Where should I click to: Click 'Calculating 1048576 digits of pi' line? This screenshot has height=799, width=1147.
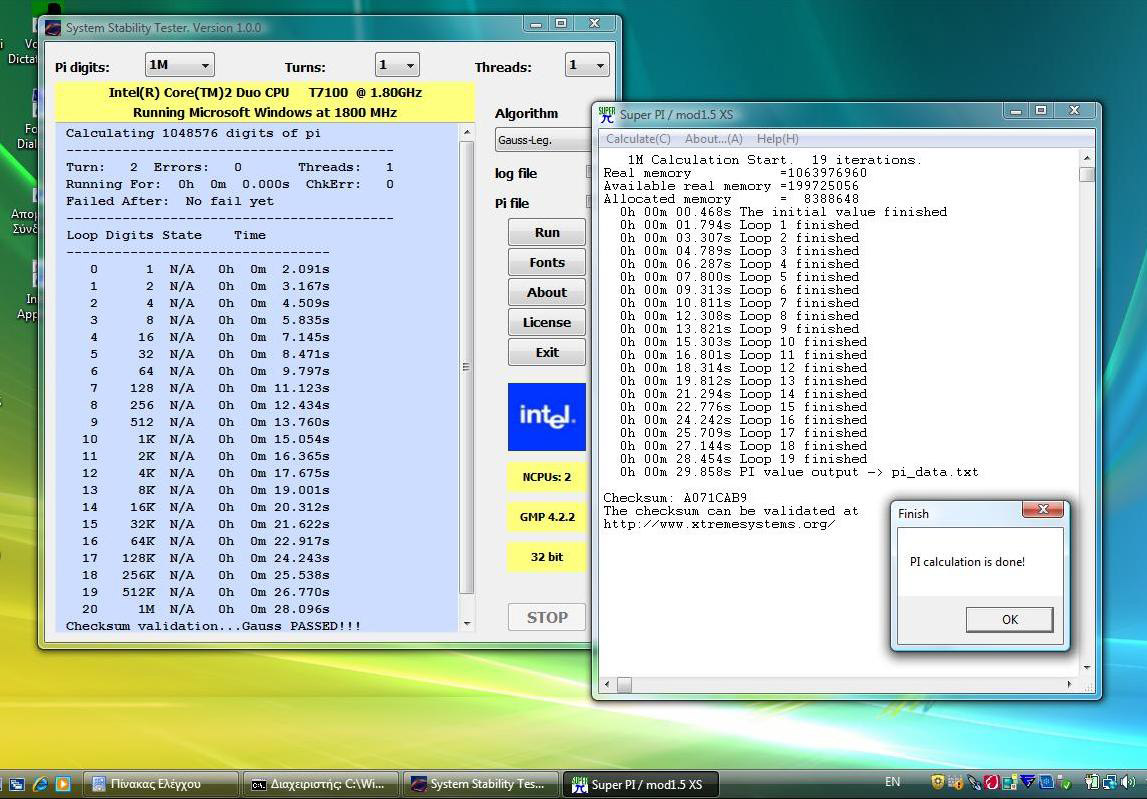coord(193,133)
